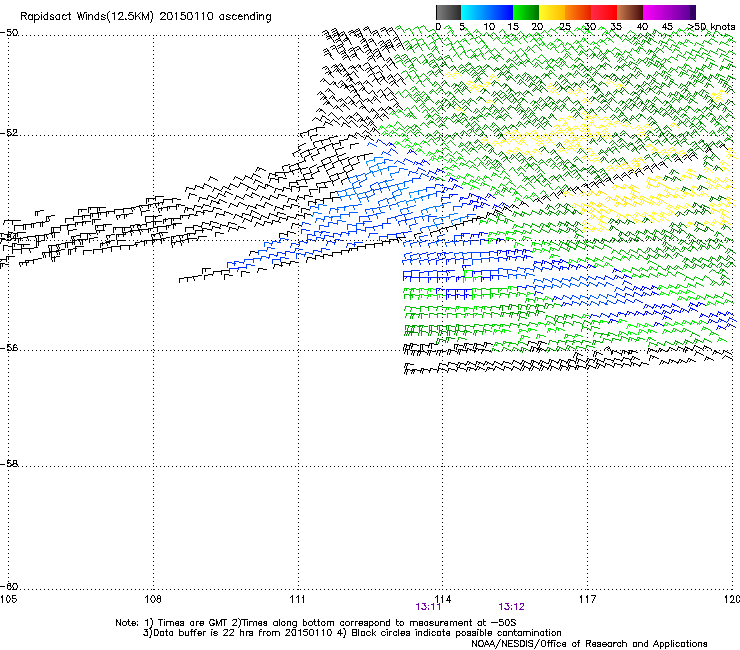Viewport: 740px width, 650px height.
Task: Pick the red 30-35 knots legend swatch
Action: [604, 12]
